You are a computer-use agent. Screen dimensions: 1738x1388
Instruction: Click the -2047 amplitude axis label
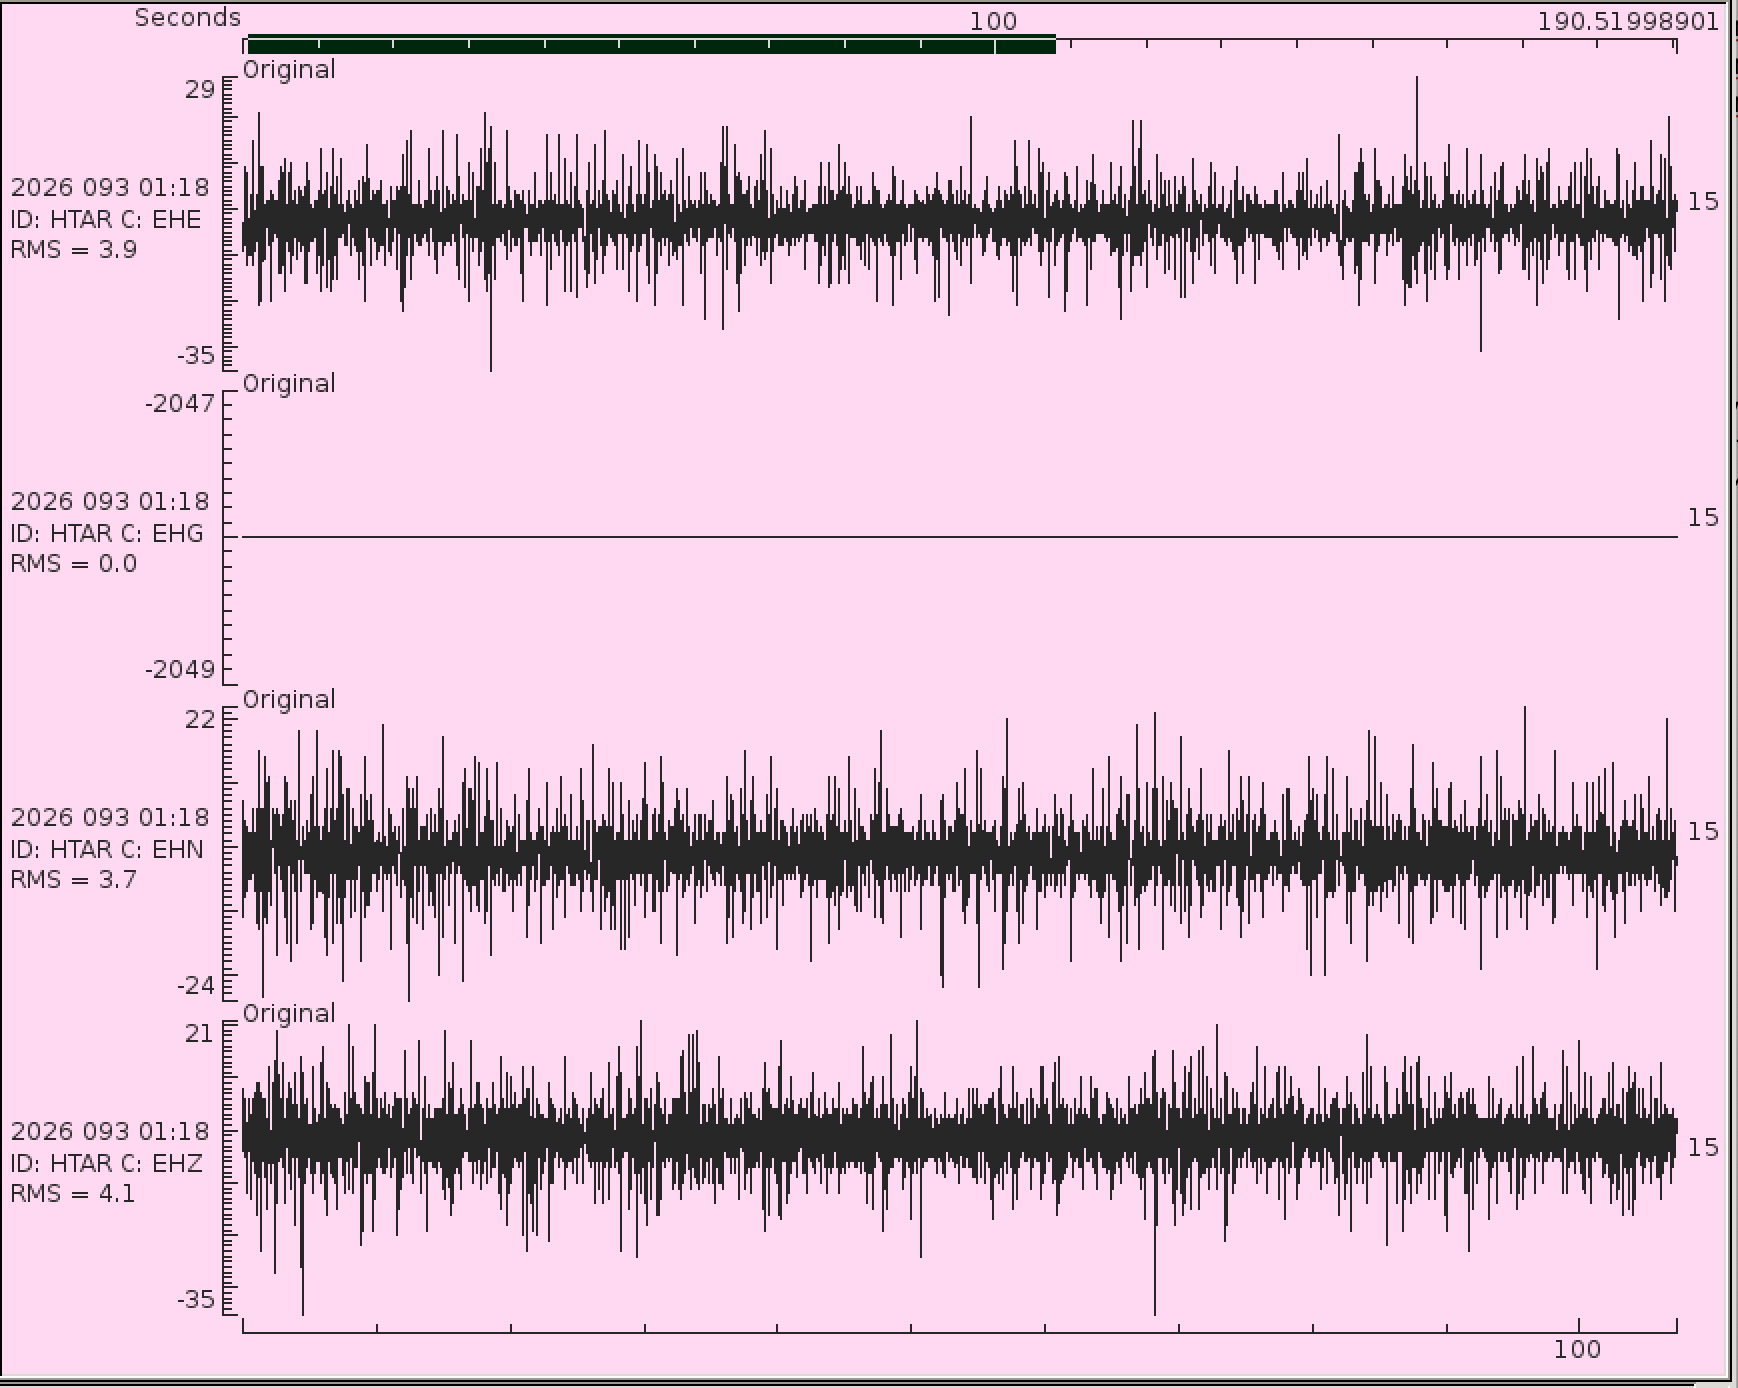tap(180, 403)
